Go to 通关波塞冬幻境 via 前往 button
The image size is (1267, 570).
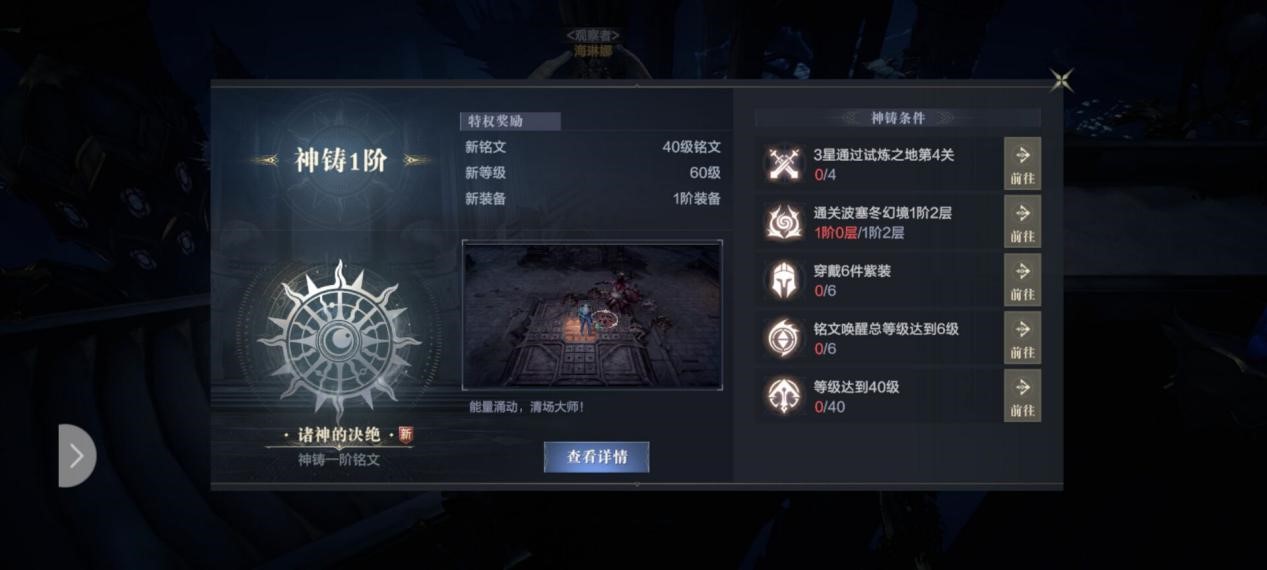coord(1022,222)
